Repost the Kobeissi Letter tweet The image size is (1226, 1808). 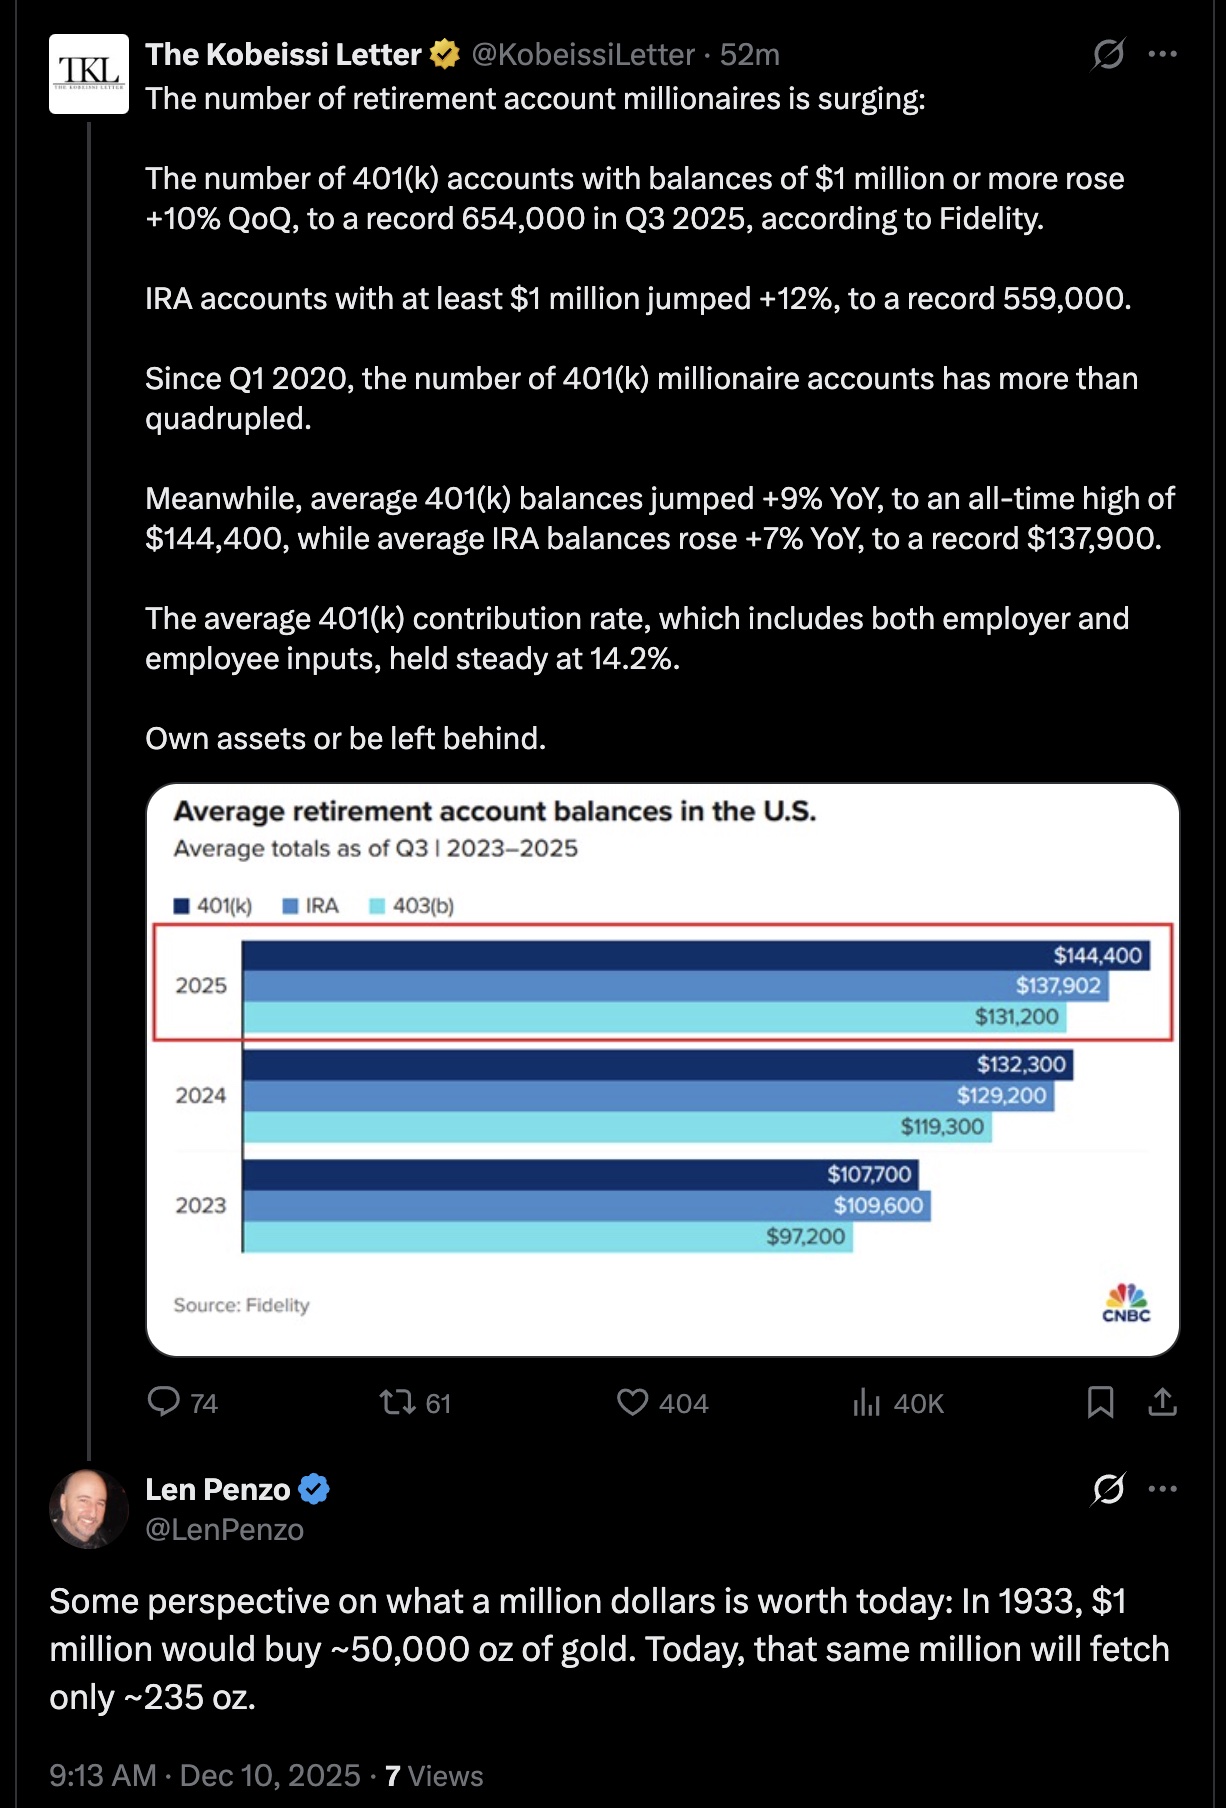pyautogui.click(x=397, y=1402)
